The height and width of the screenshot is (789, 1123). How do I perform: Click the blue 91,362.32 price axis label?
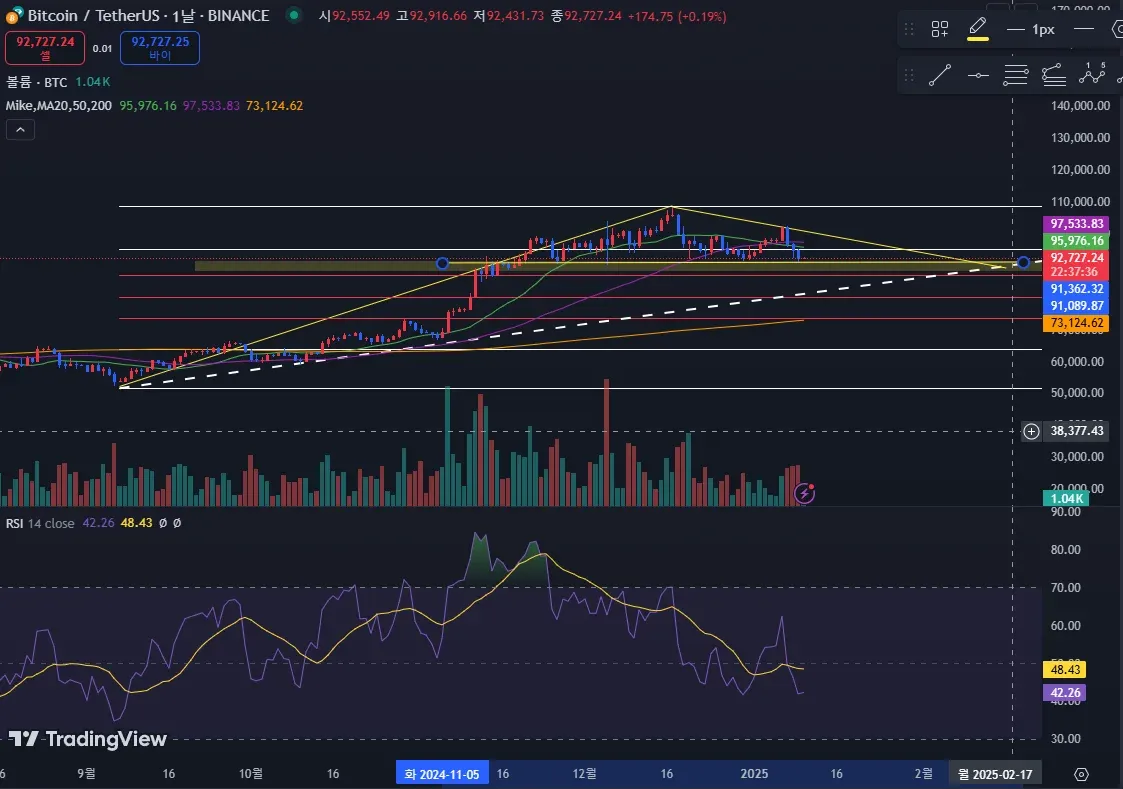1076,289
